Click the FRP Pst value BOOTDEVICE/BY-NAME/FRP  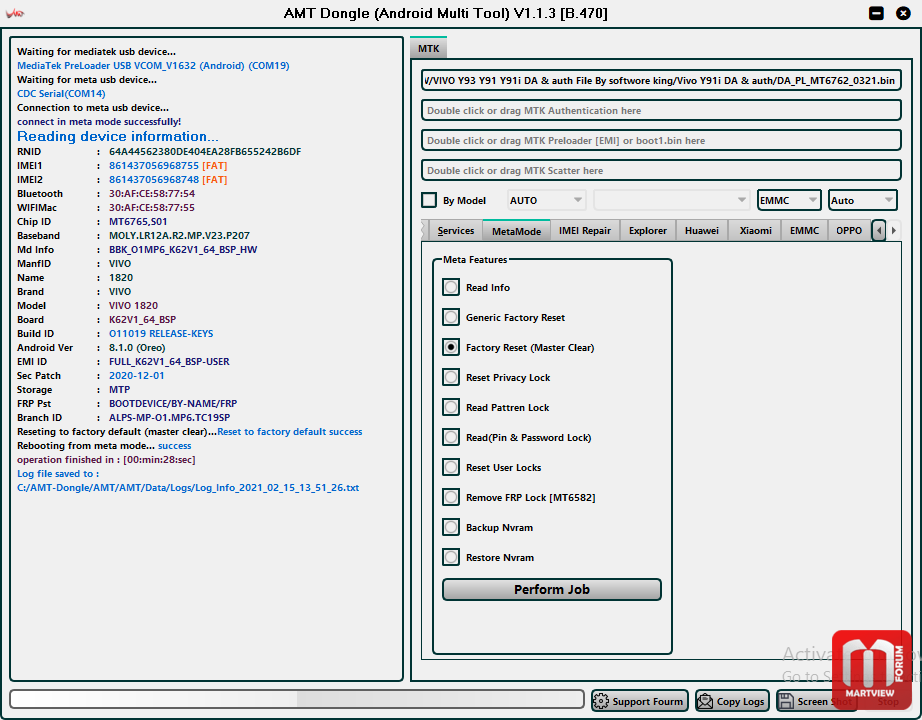coord(173,404)
